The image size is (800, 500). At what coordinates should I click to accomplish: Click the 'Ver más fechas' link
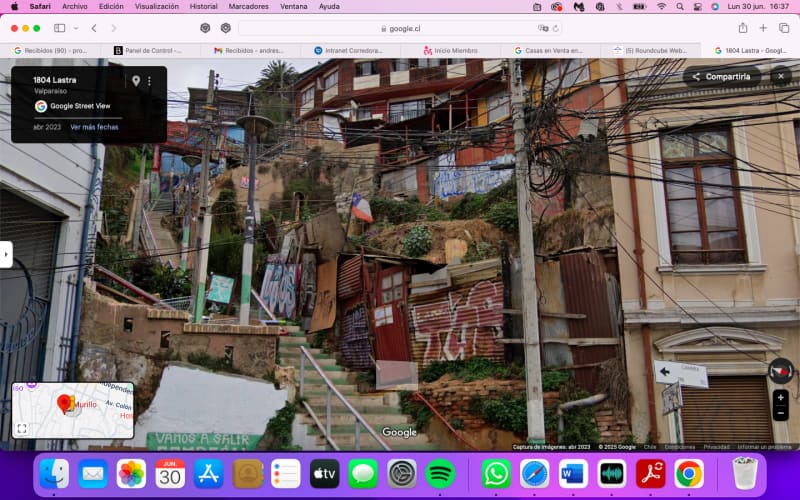point(94,127)
